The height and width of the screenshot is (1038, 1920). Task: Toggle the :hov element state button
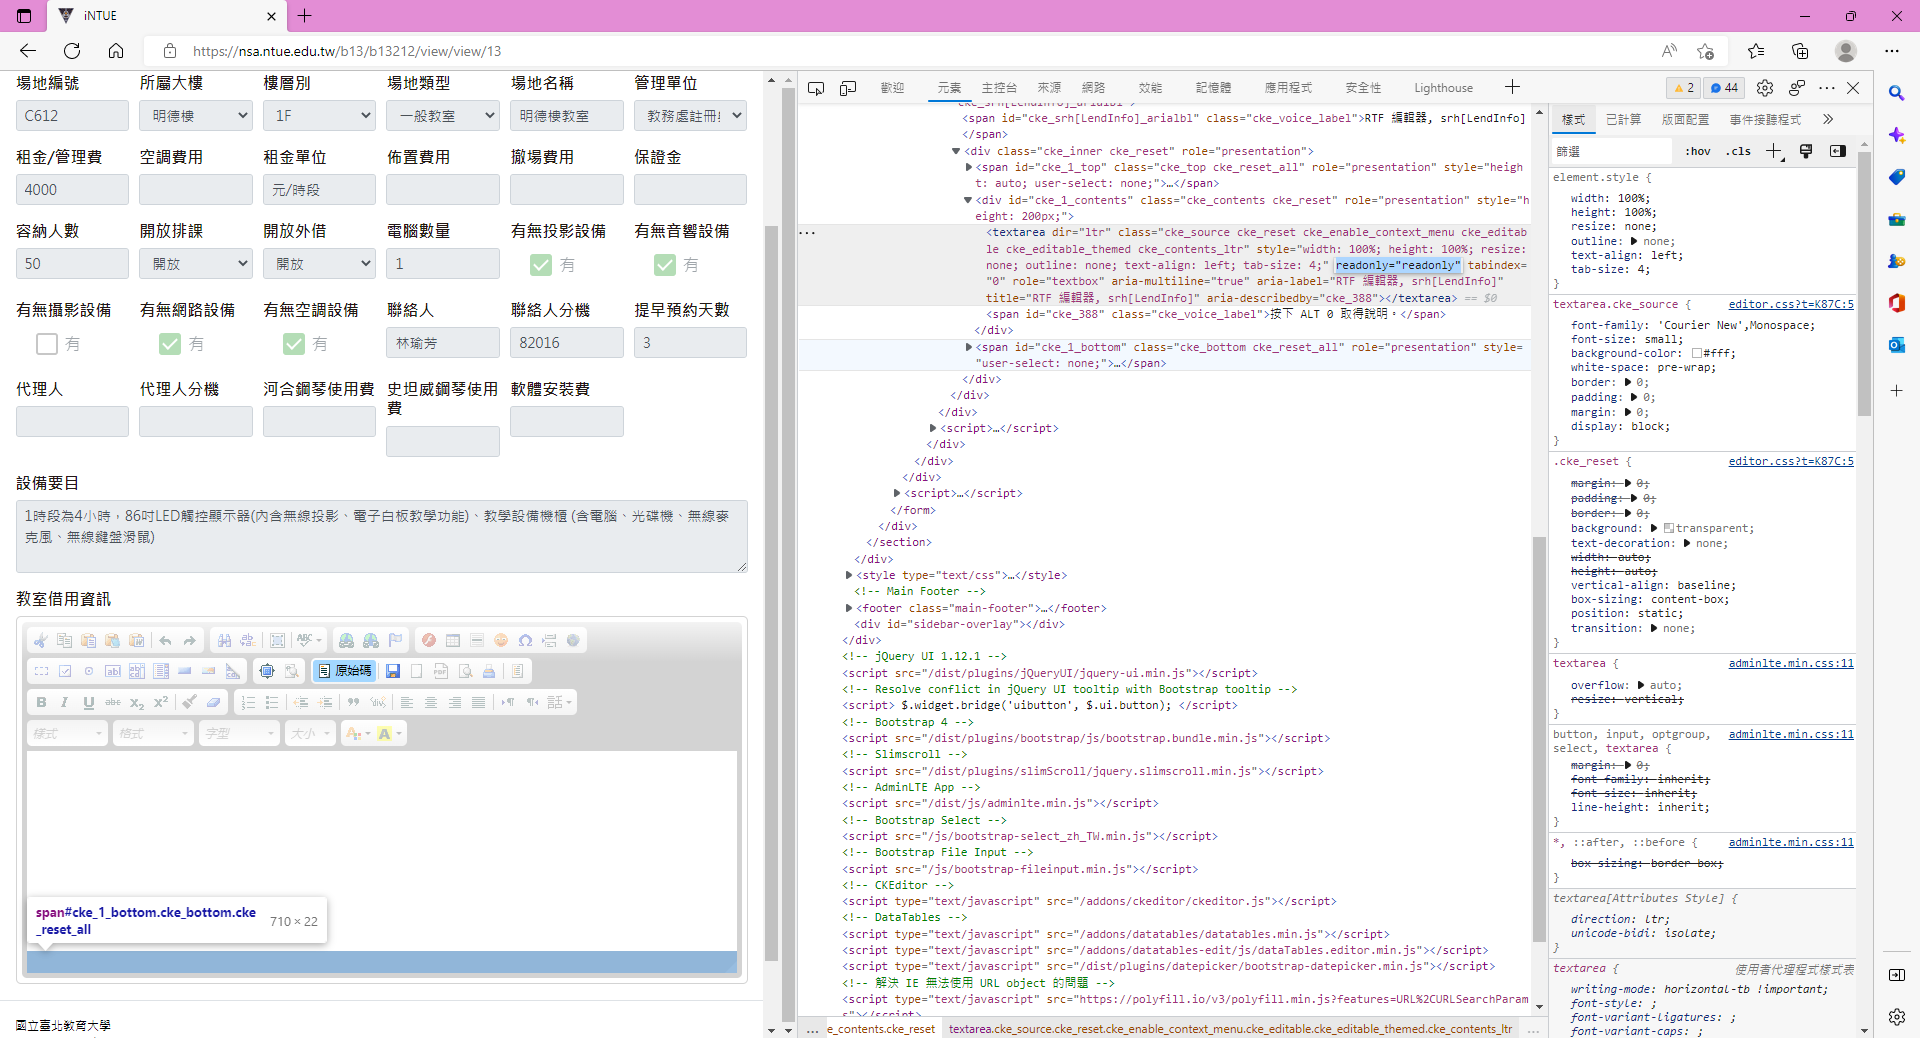pyautogui.click(x=1698, y=152)
